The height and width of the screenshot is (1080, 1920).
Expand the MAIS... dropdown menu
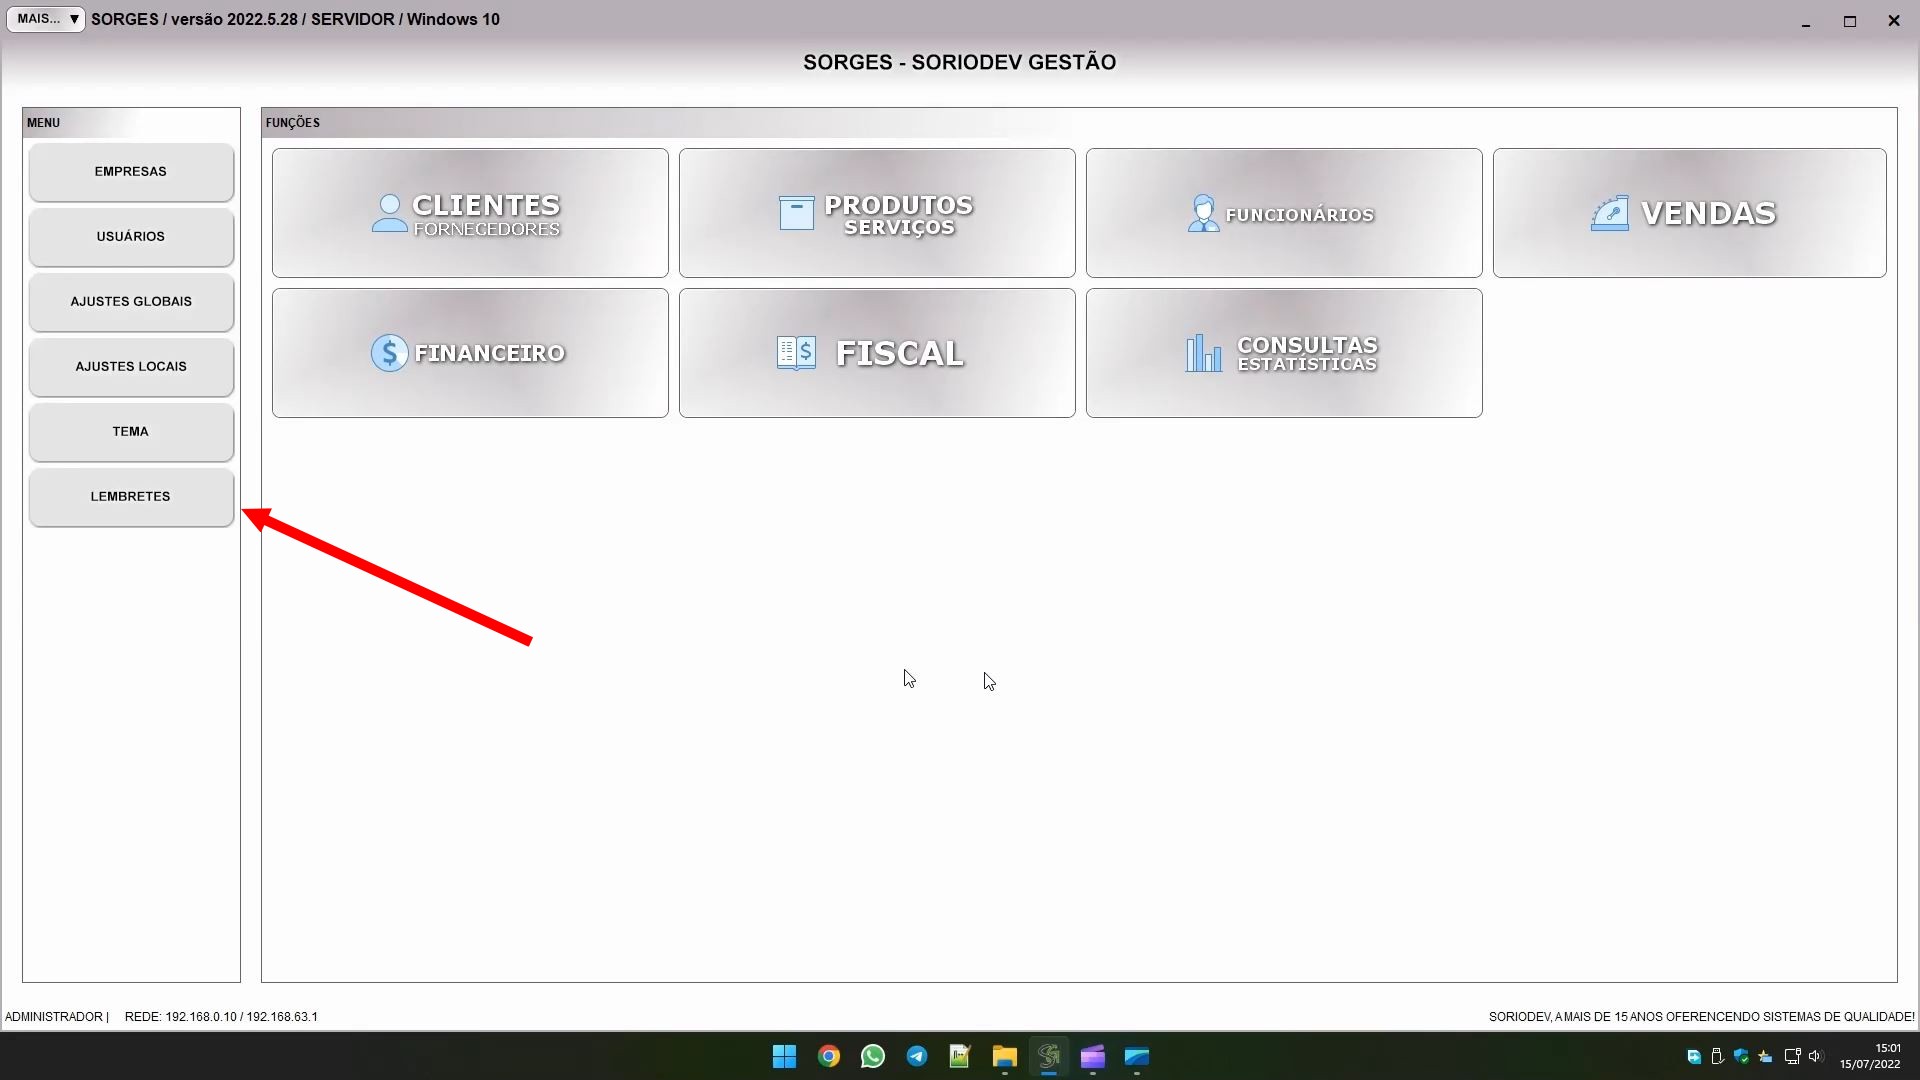point(46,19)
